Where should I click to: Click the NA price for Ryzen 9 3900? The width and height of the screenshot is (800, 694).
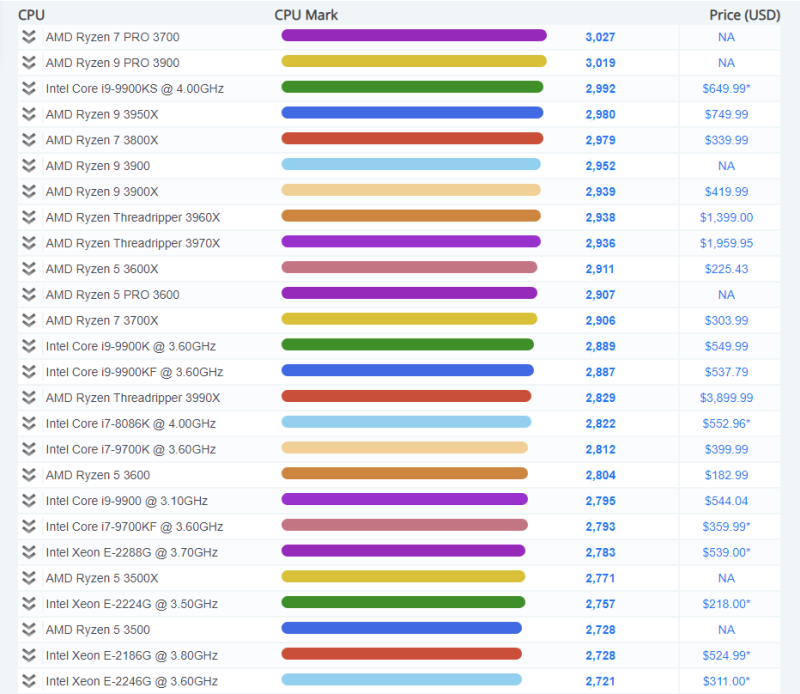coord(727,166)
